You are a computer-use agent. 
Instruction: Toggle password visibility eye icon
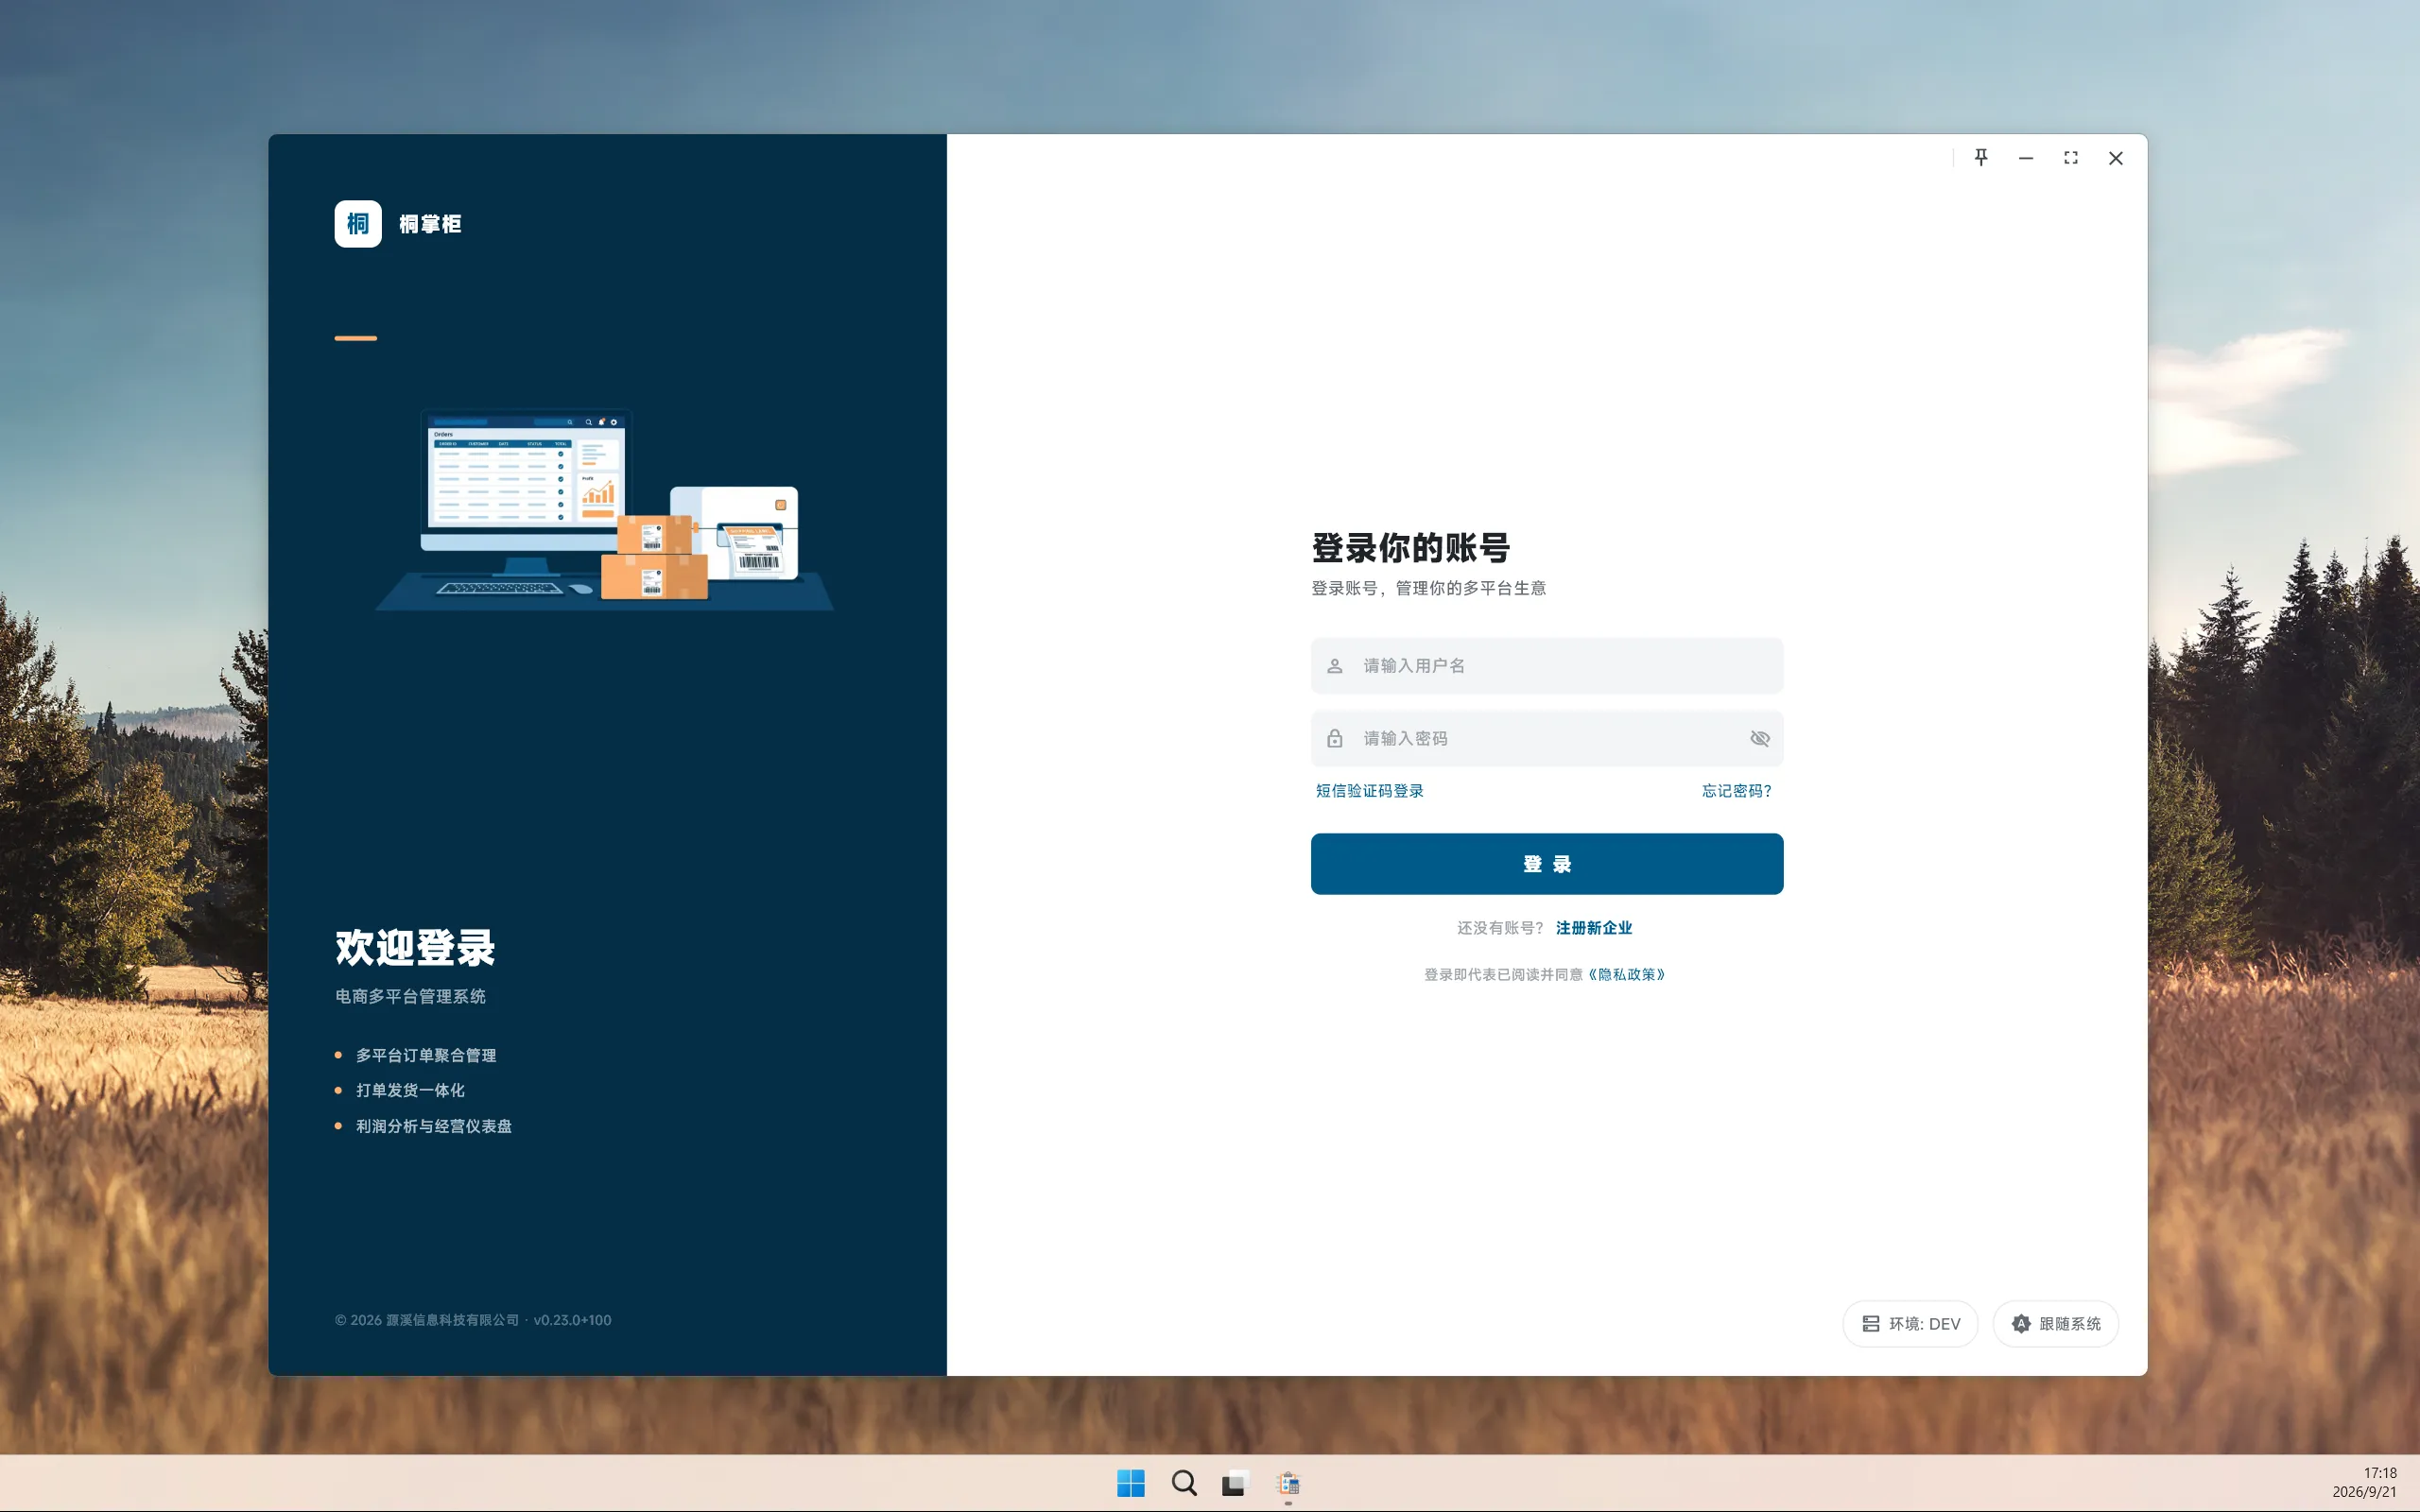point(1760,739)
